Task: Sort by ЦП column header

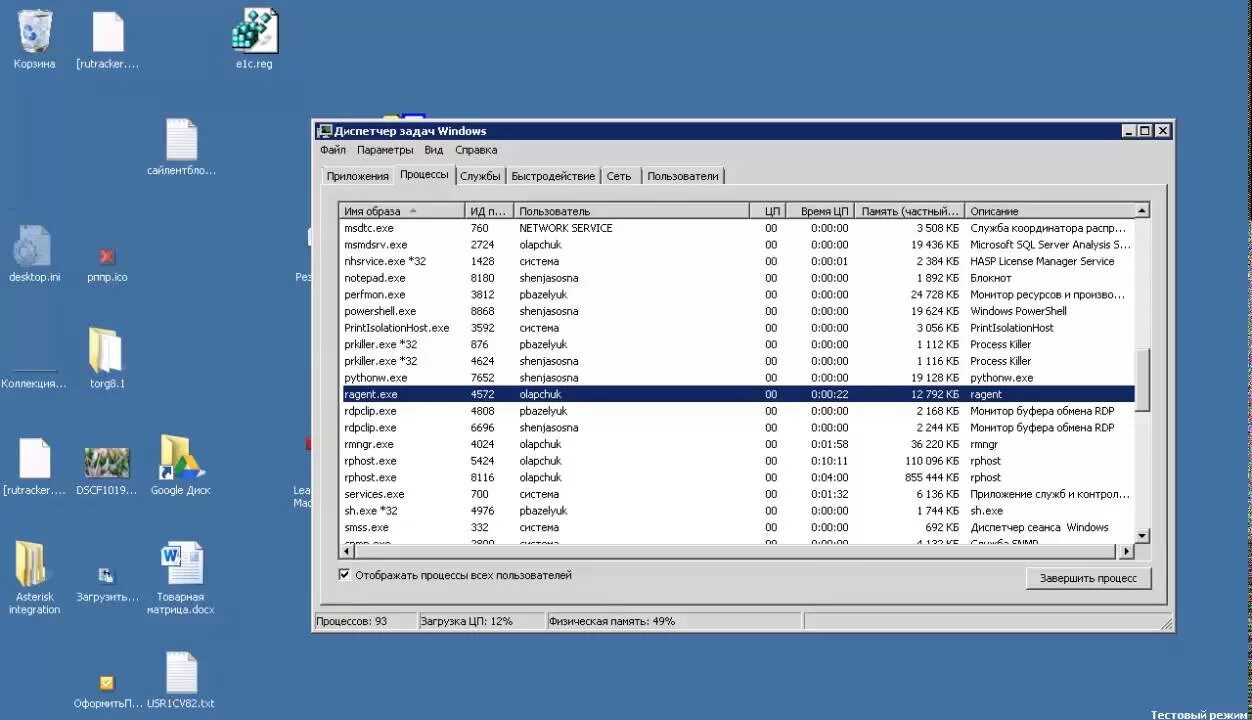Action: [766, 211]
